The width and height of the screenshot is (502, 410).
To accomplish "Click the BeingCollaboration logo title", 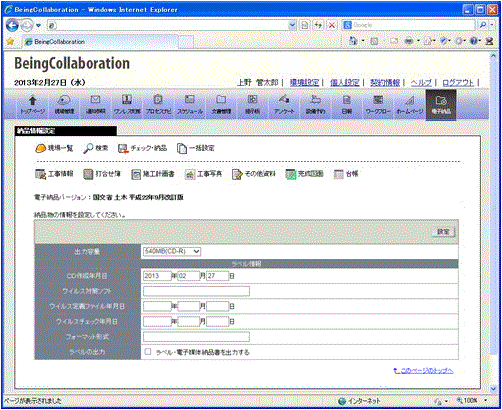I will (x=72, y=64).
